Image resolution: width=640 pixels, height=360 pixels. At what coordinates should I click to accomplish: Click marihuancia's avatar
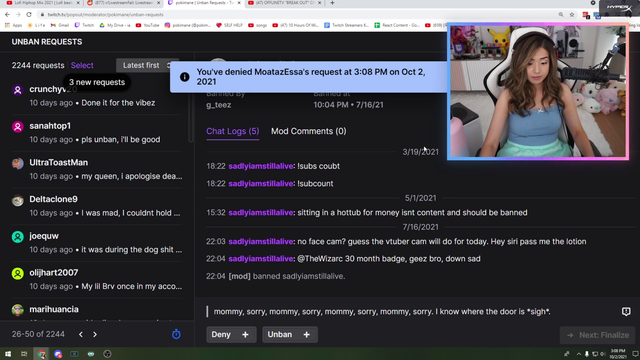pos(18,310)
